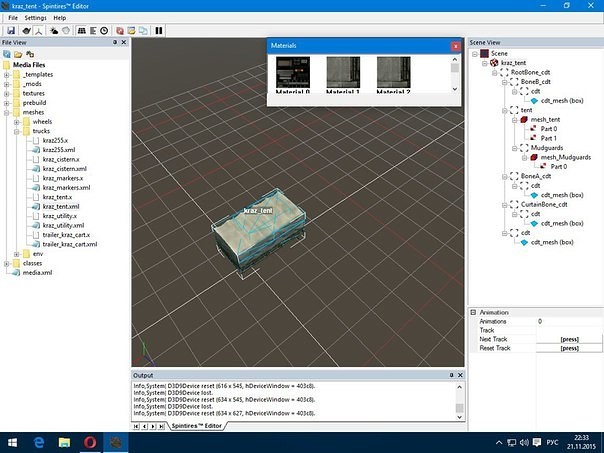Collapse the meshes folder
The height and width of the screenshot is (453, 604).
coord(7,112)
